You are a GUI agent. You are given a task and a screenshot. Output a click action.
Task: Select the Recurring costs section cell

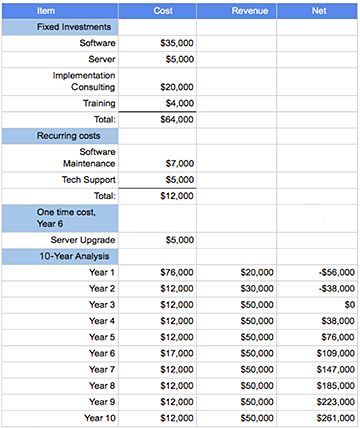coord(60,136)
